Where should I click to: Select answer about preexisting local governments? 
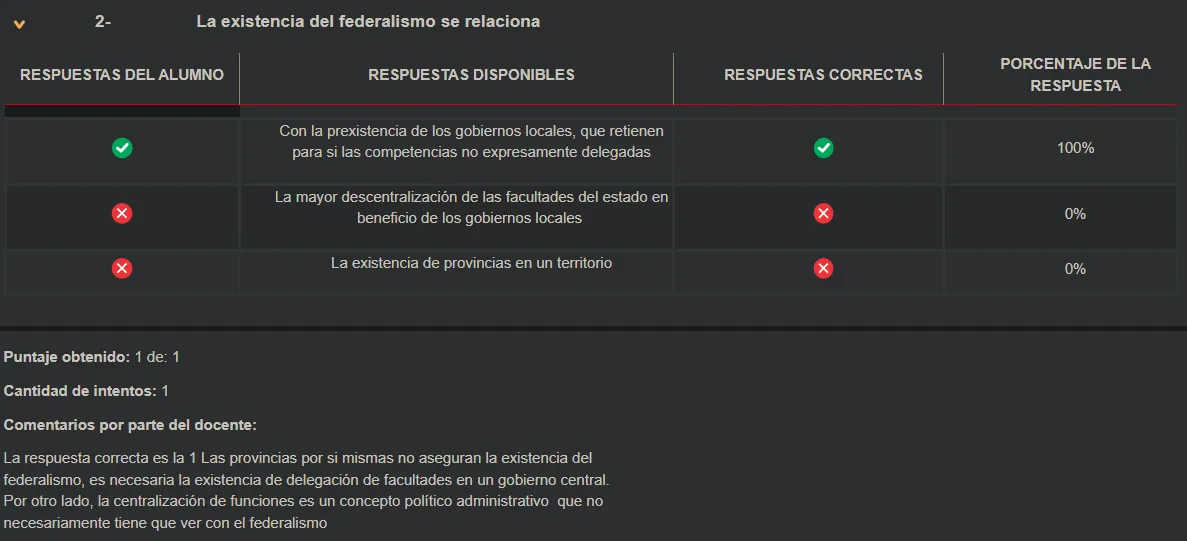471,142
